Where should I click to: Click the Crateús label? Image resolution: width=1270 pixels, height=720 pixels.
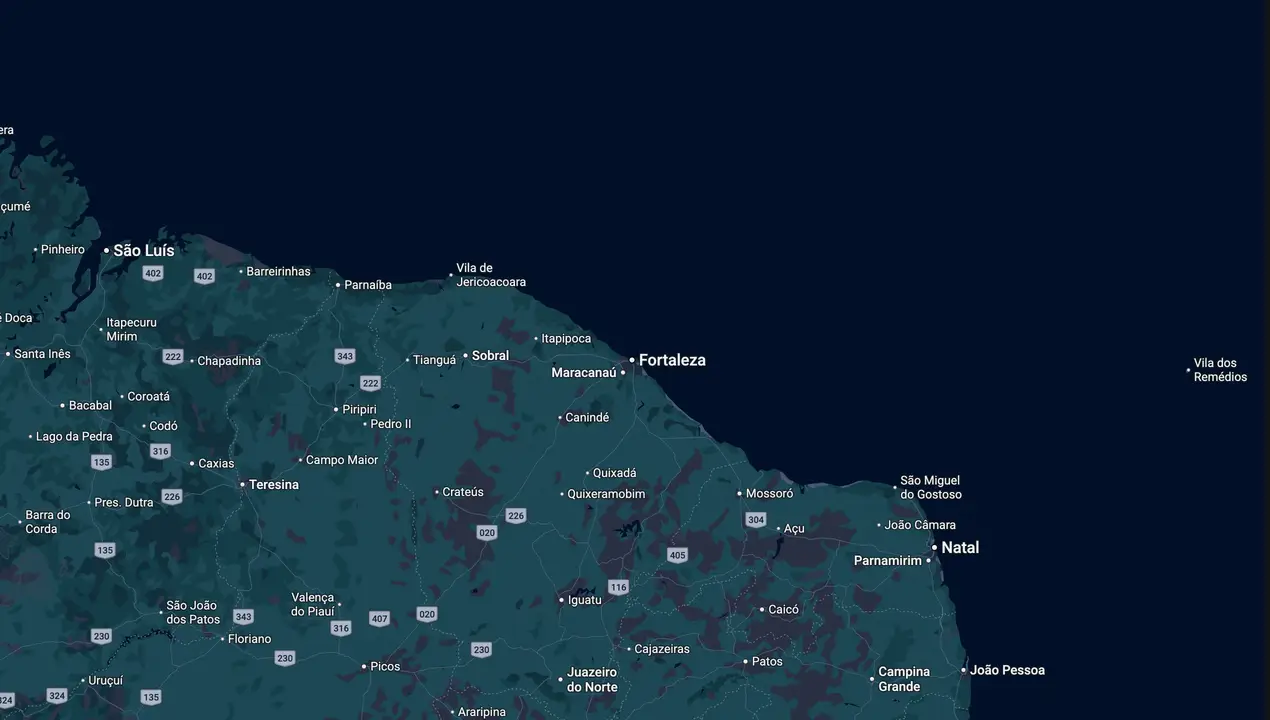[x=462, y=492]
